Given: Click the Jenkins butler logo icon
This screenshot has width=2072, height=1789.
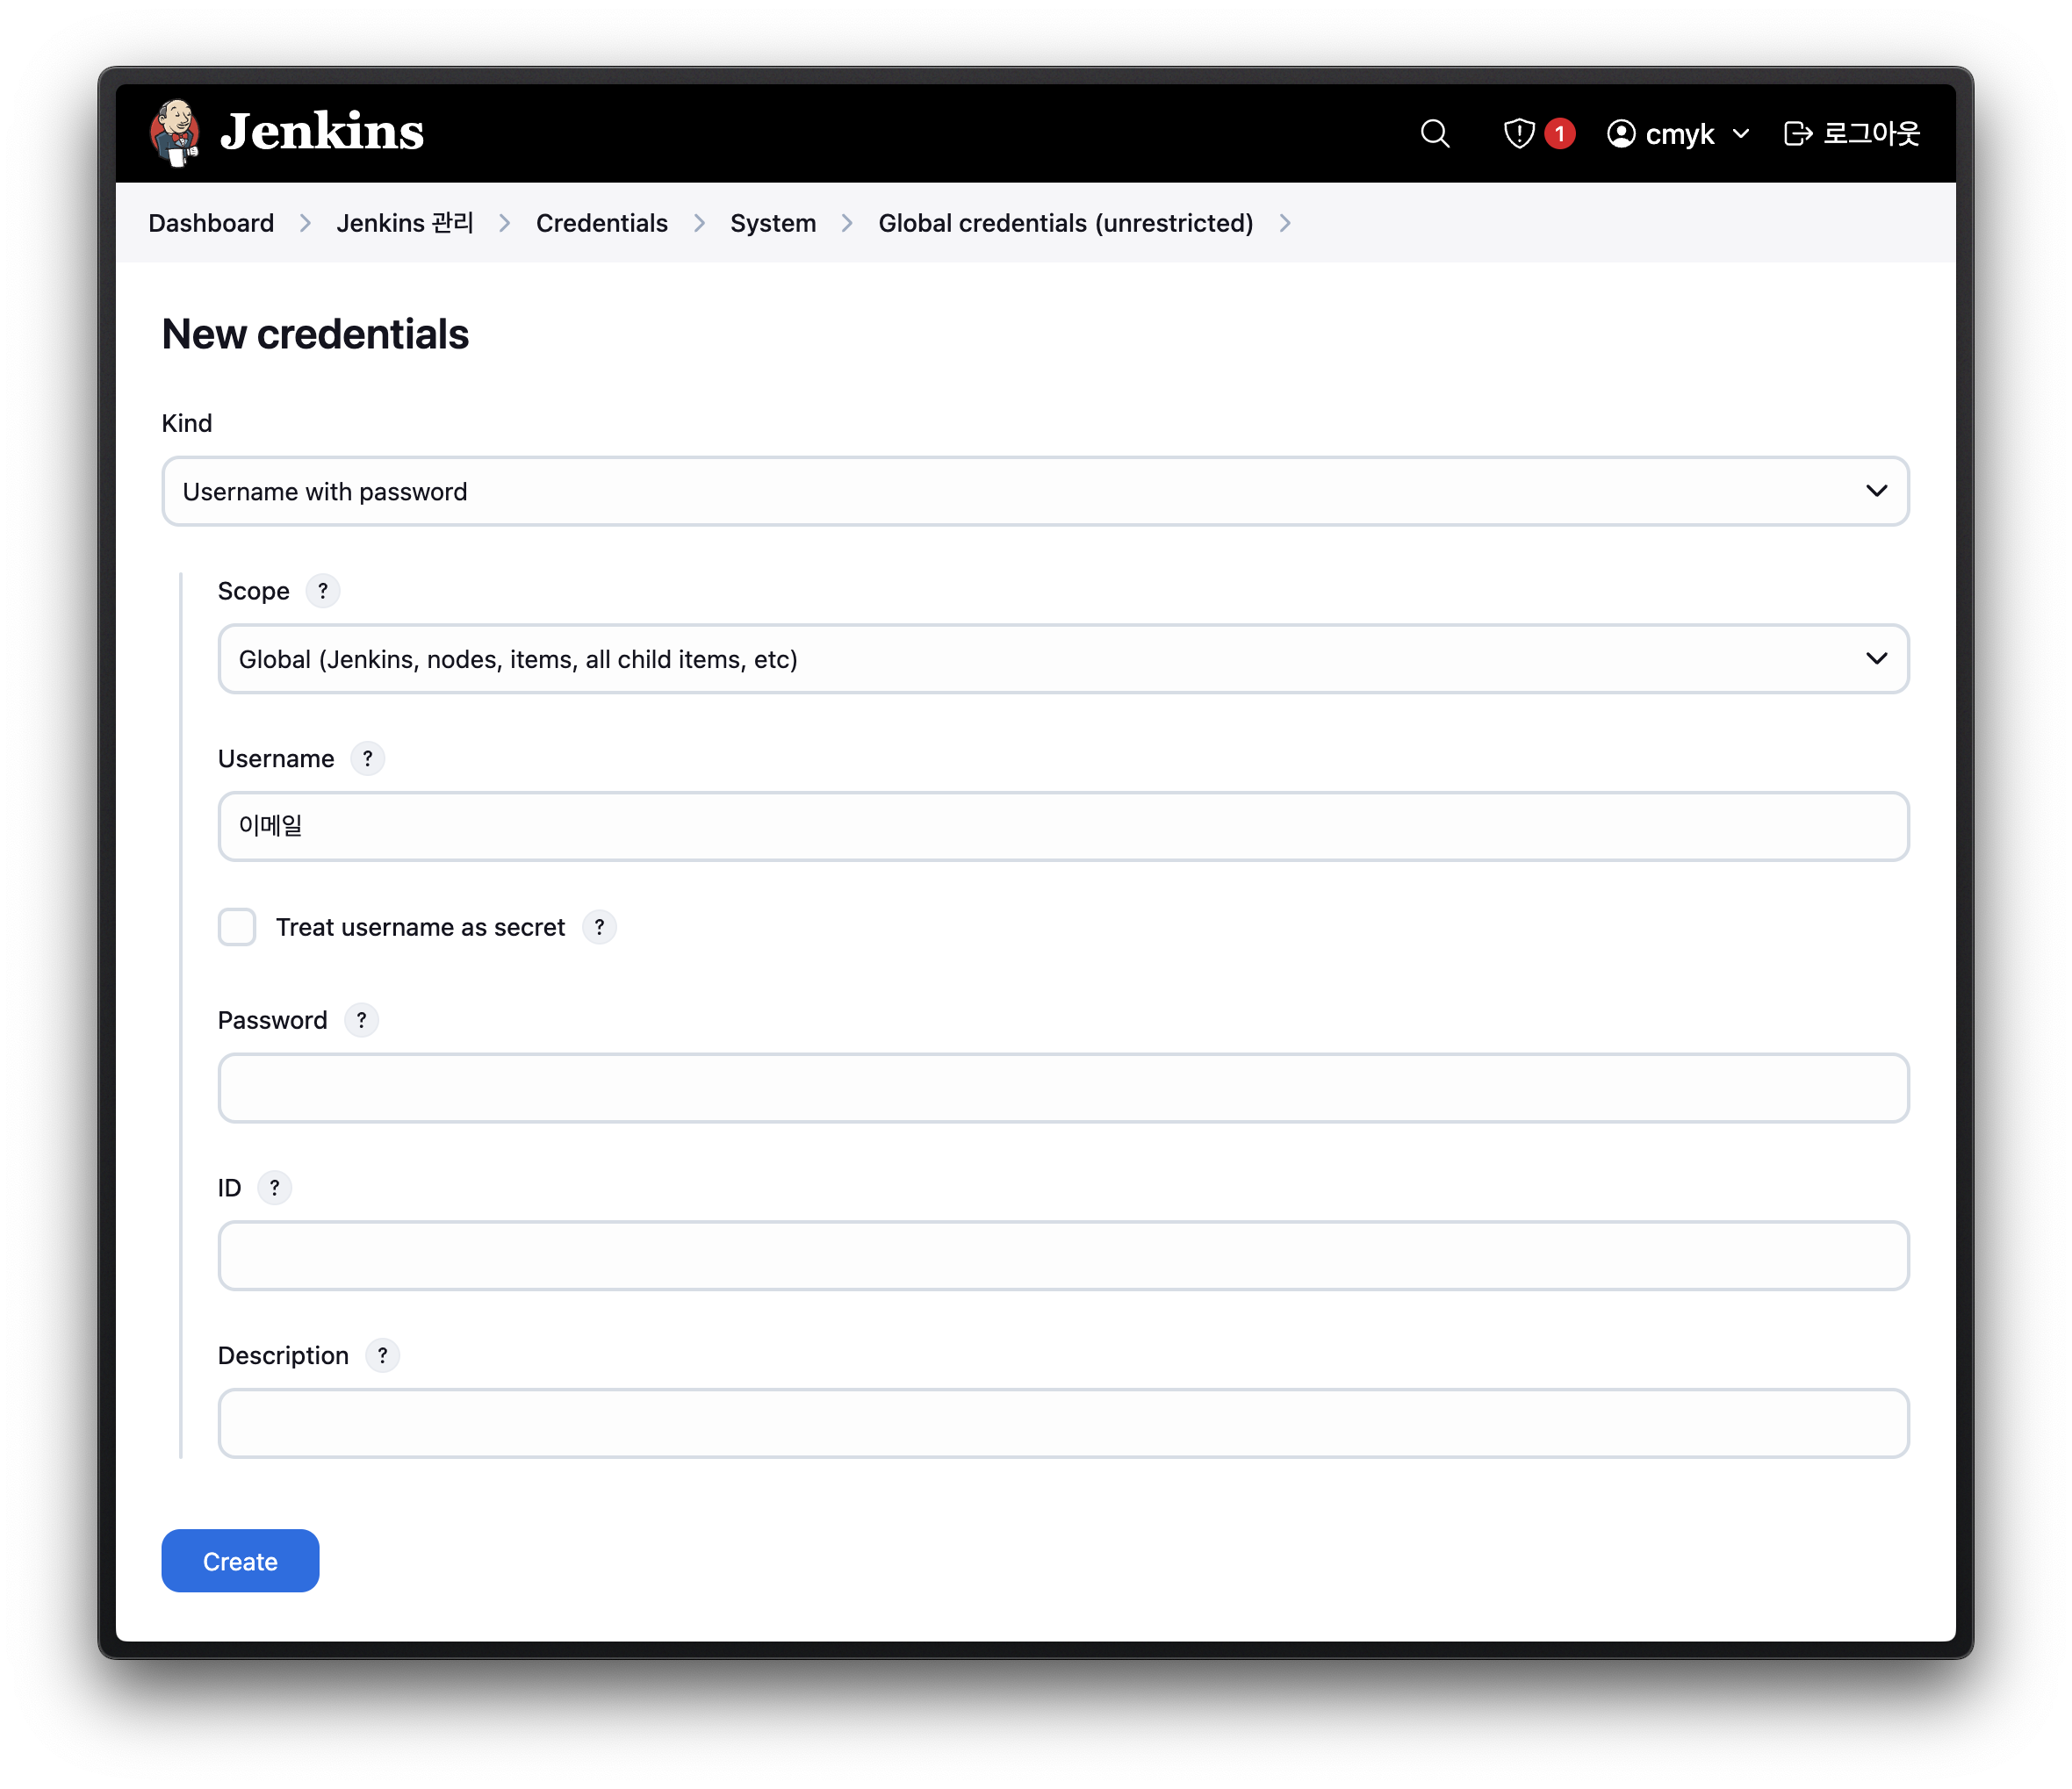Looking at the screenshot, I should (x=175, y=132).
